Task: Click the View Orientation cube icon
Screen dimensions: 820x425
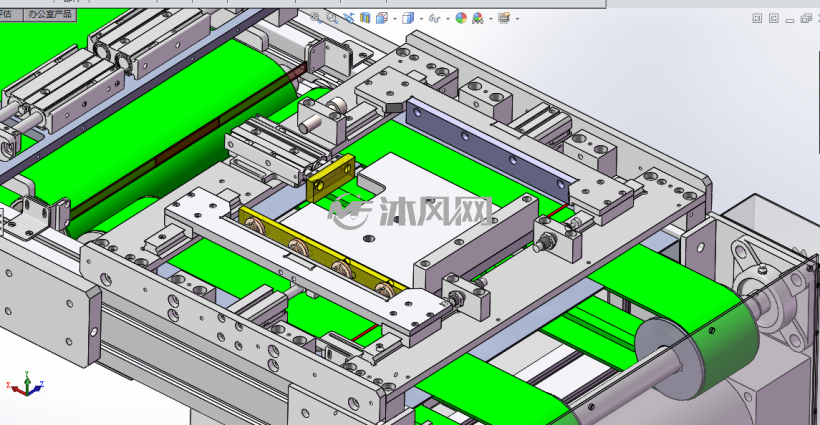Action: [382, 18]
